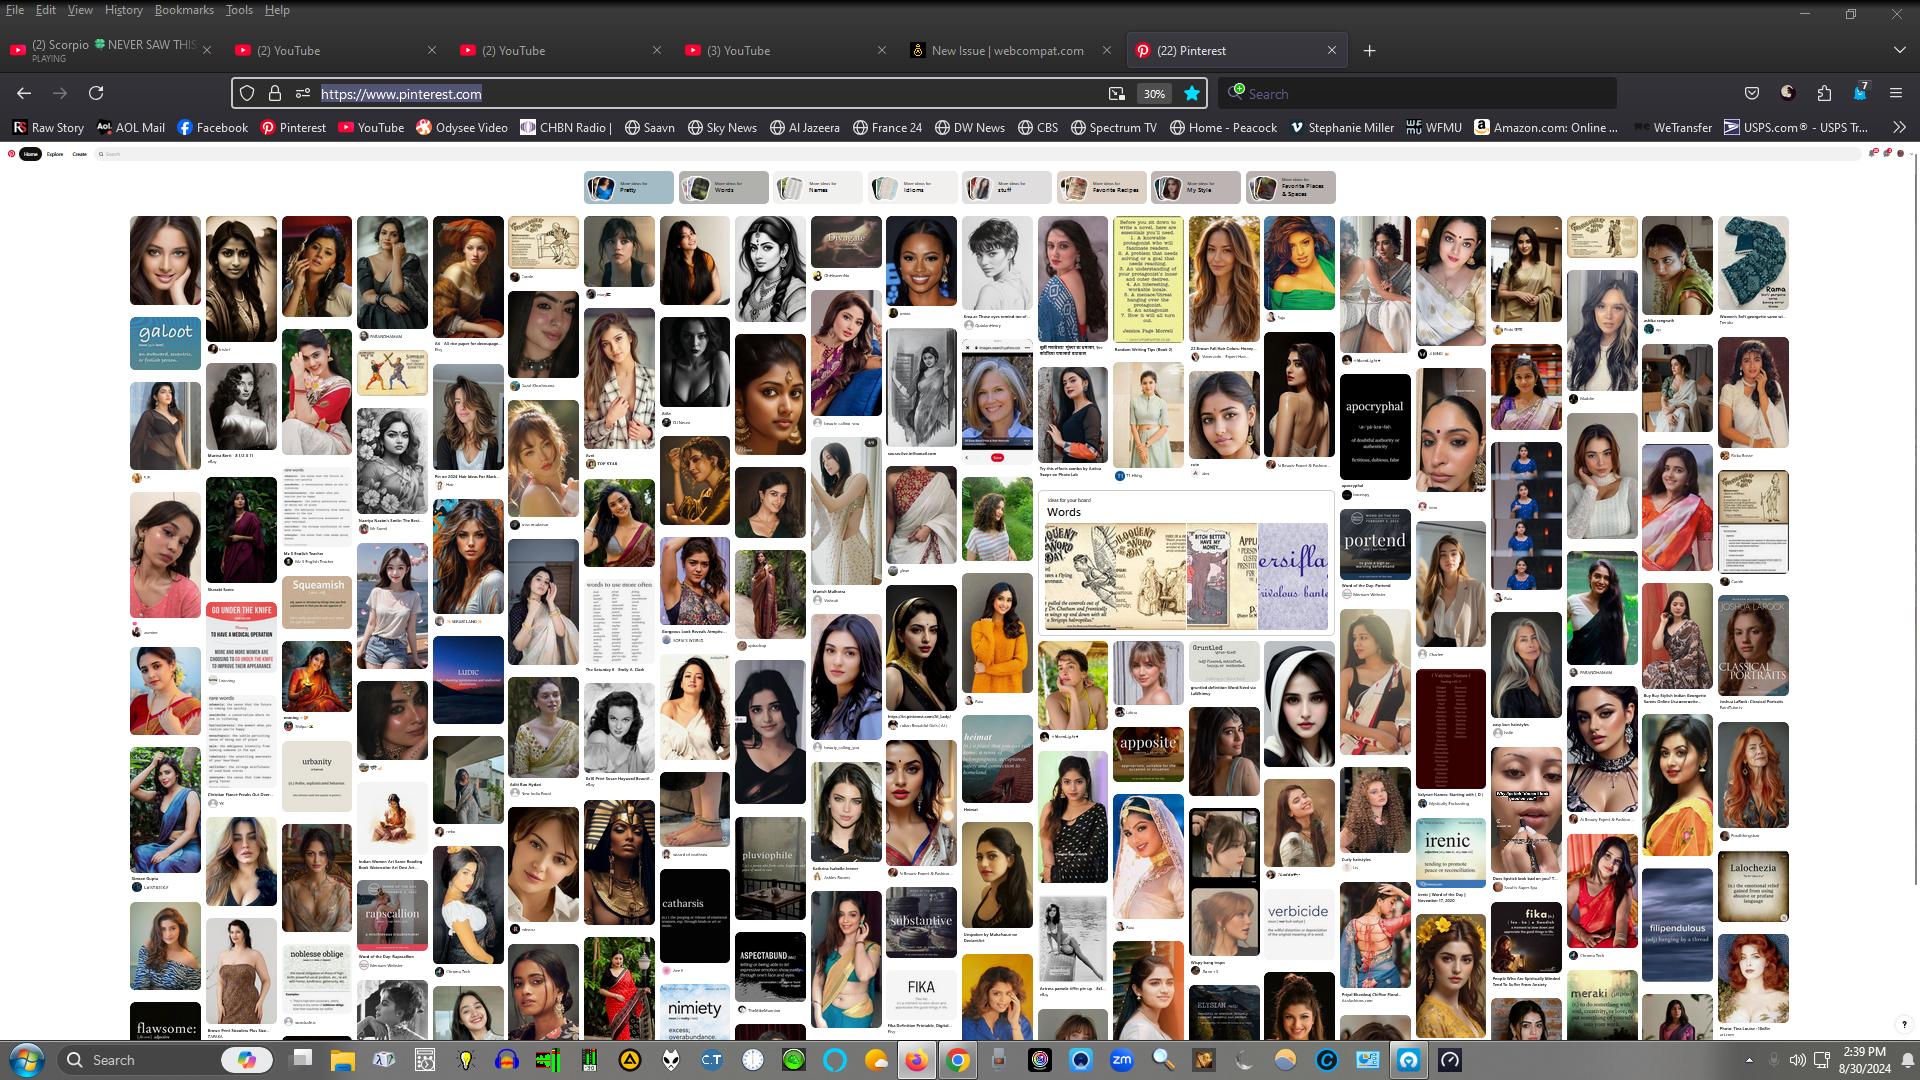Viewport: 1920px width, 1080px height.
Task: Open the Bookmarks menu
Action: [184, 10]
